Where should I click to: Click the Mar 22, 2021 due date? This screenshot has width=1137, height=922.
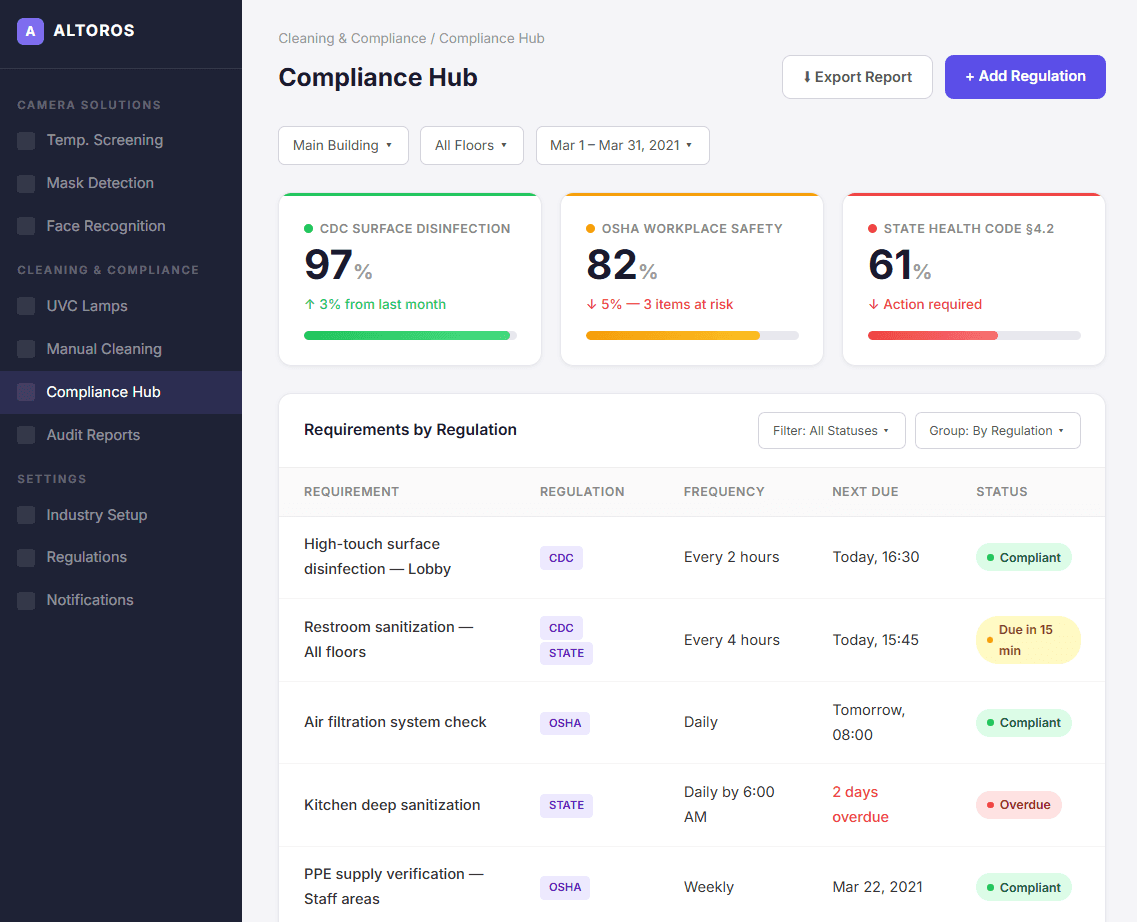[x=877, y=887]
